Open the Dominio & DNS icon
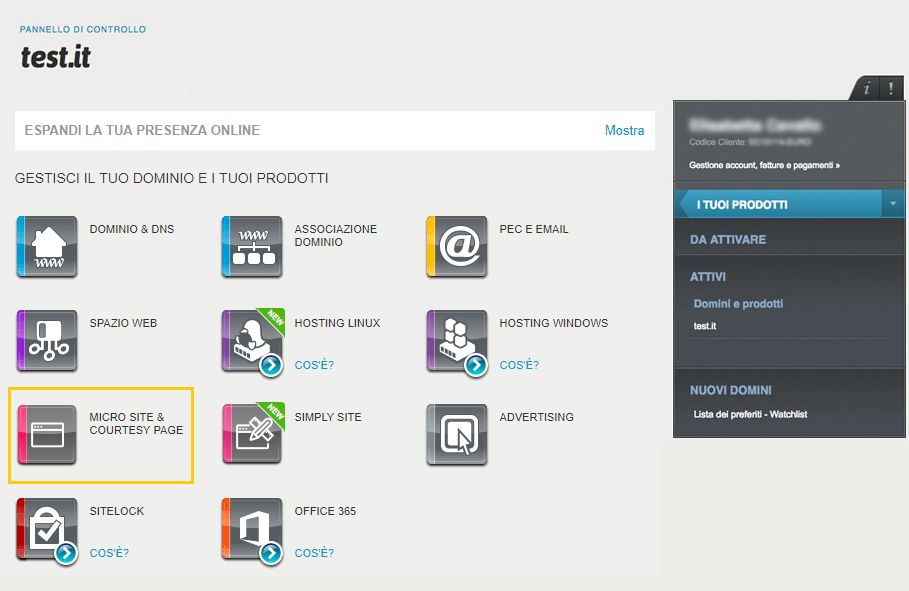 pyautogui.click(x=47, y=246)
